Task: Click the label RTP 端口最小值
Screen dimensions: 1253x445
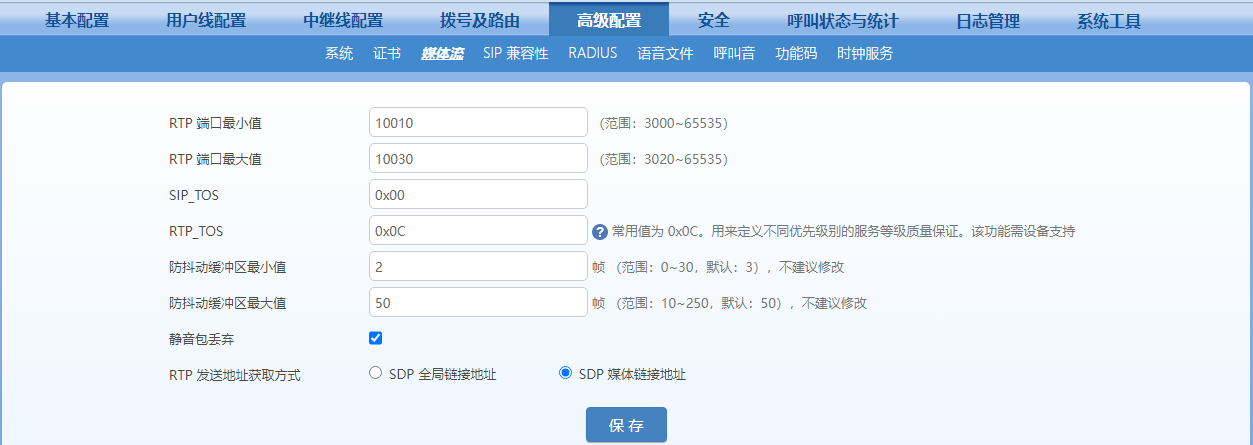Action: (216, 123)
